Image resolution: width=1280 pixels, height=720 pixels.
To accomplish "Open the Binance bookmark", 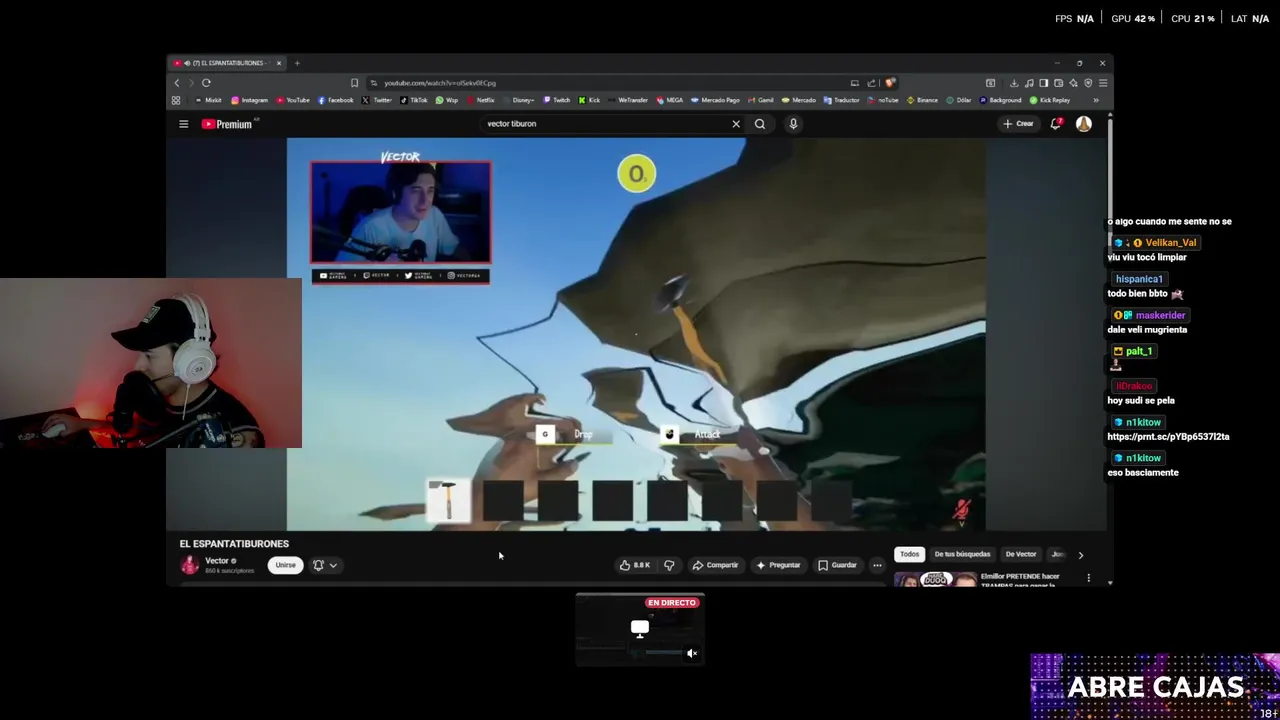I will click(922, 100).
